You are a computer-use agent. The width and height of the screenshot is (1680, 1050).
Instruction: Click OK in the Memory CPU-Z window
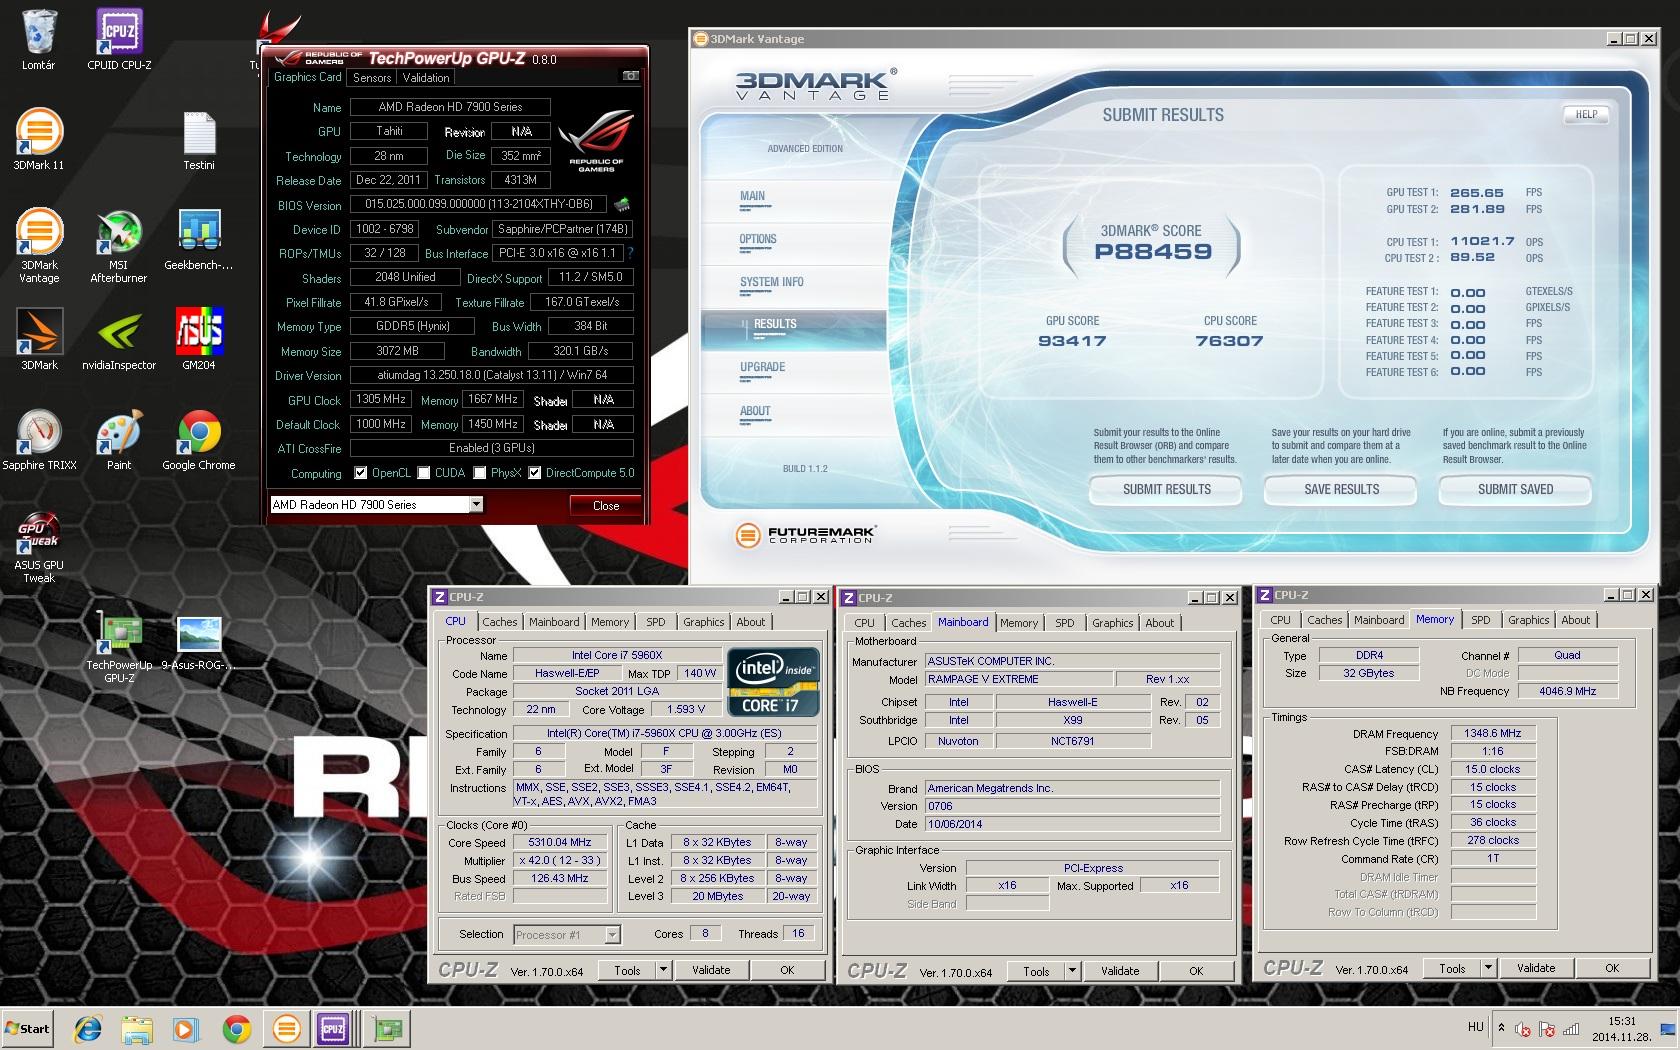coord(1612,968)
